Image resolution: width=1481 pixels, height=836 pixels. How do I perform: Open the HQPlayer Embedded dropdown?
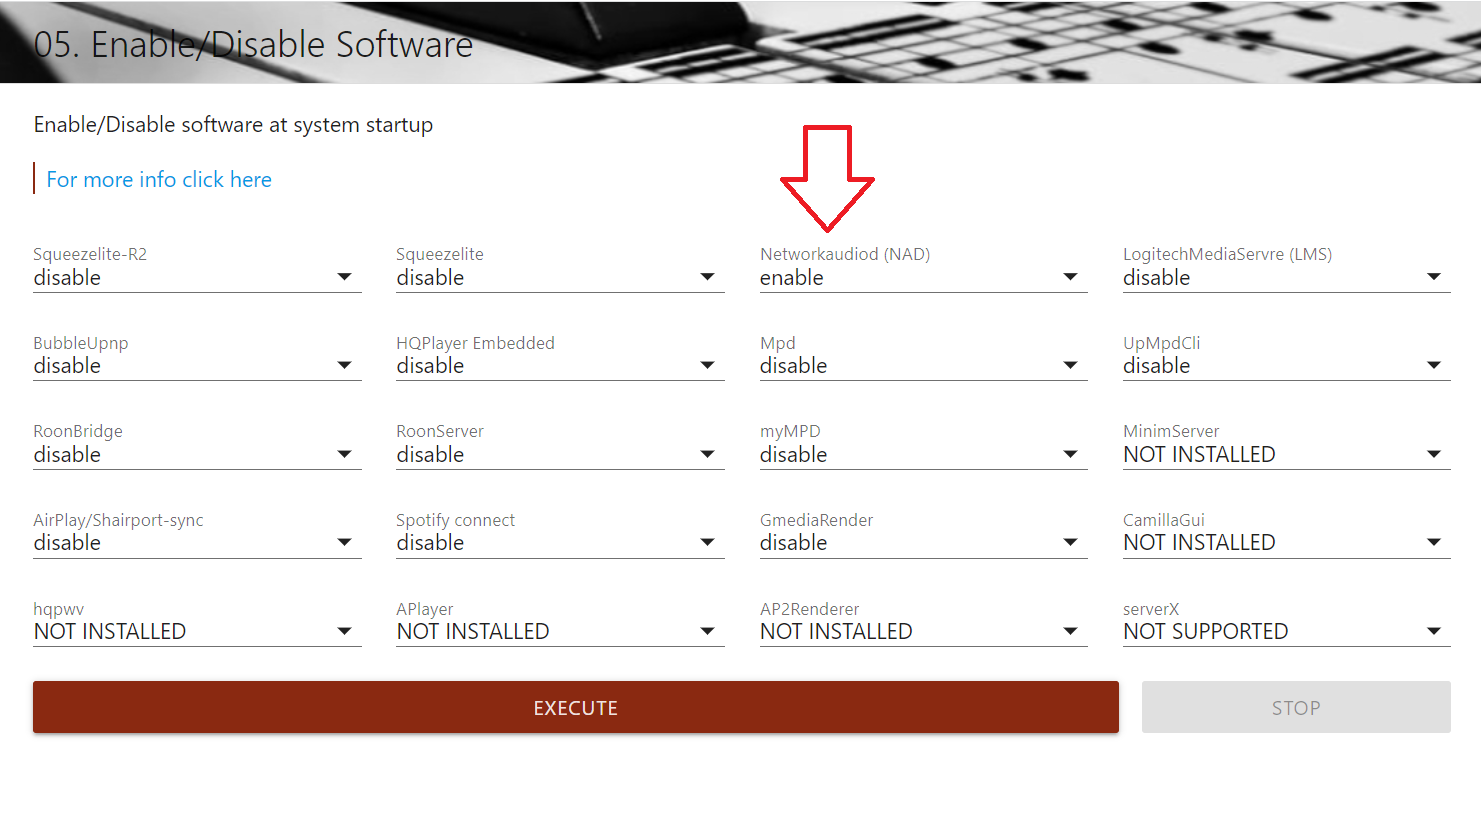coord(560,366)
